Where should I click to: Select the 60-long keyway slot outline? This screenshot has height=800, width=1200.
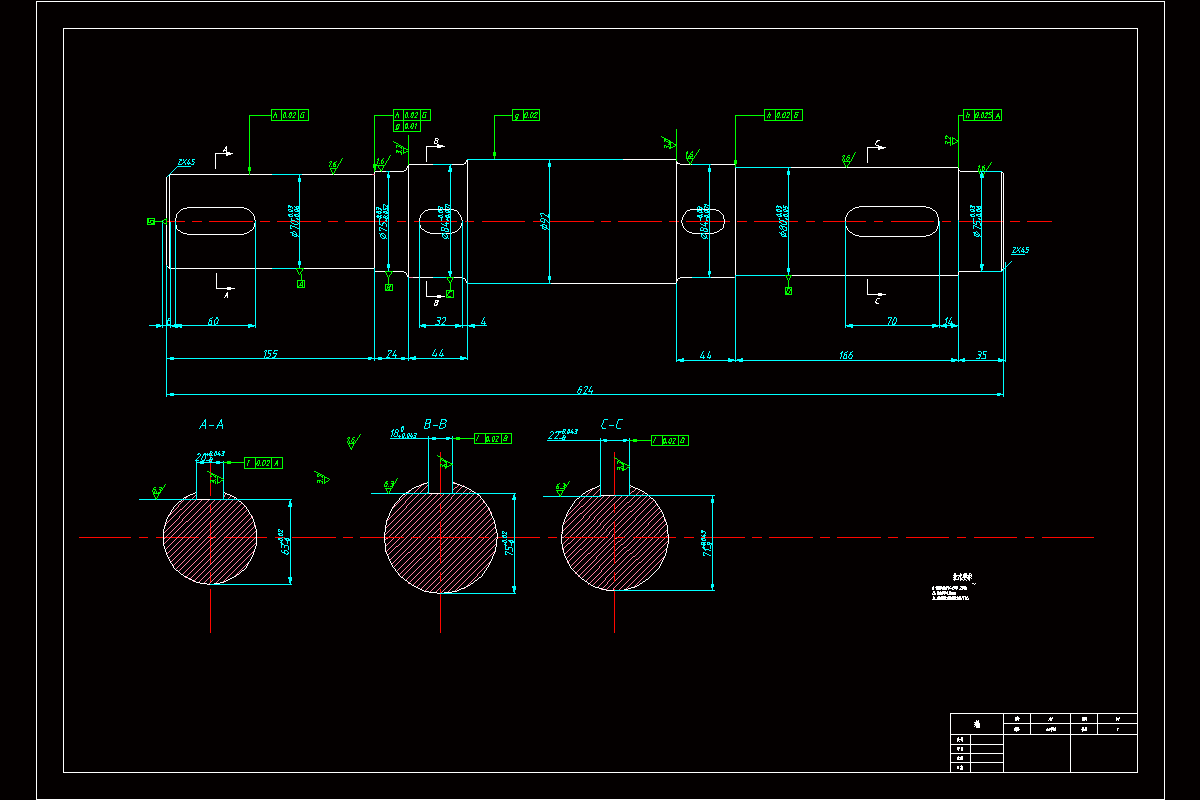214,221
